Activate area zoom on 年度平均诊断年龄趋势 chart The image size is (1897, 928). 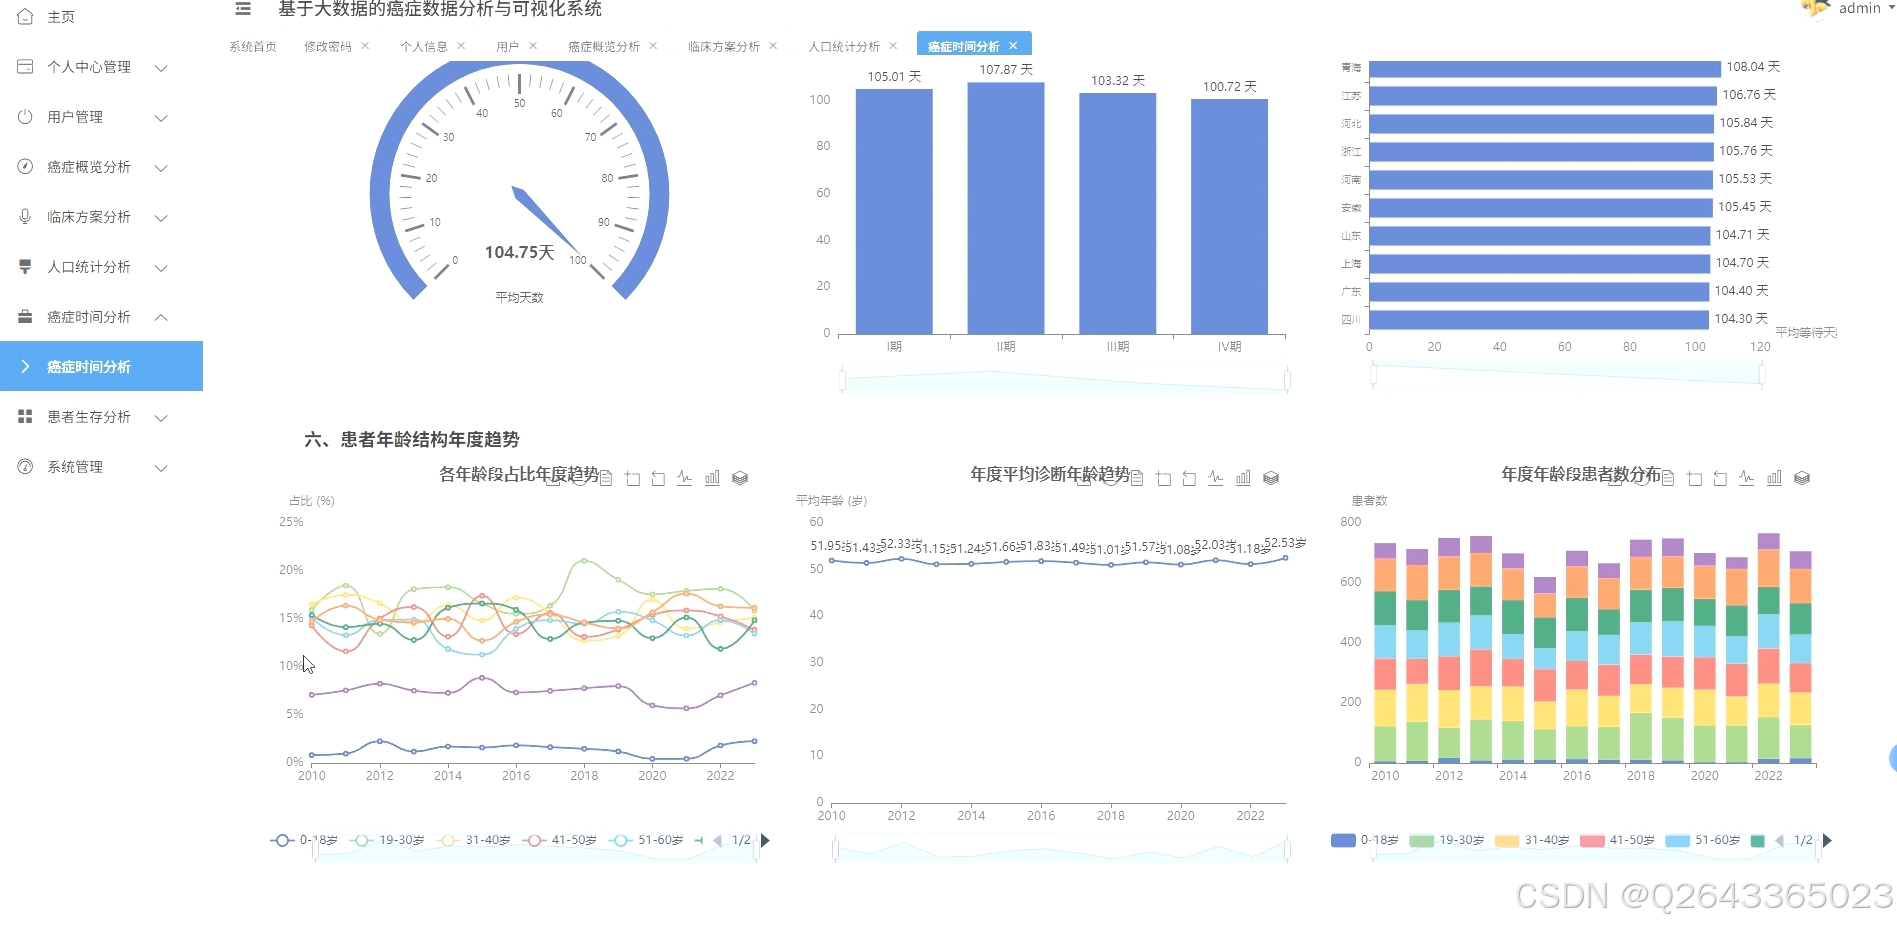pos(1163,478)
